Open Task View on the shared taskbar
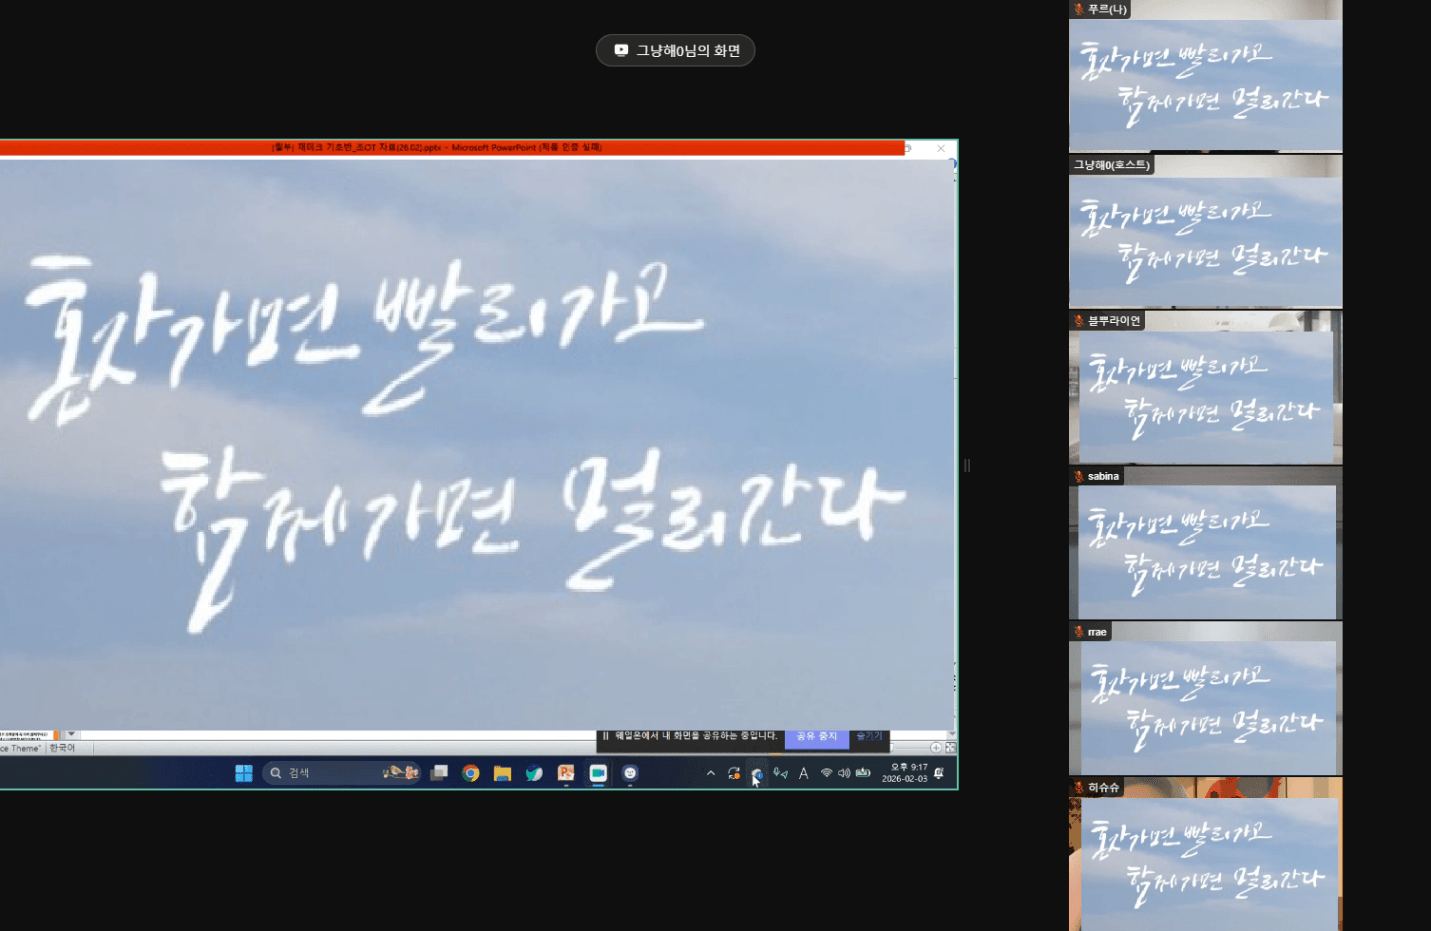Image resolution: width=1431 pixels, height=931 pixels. click(x=439, y=773)
